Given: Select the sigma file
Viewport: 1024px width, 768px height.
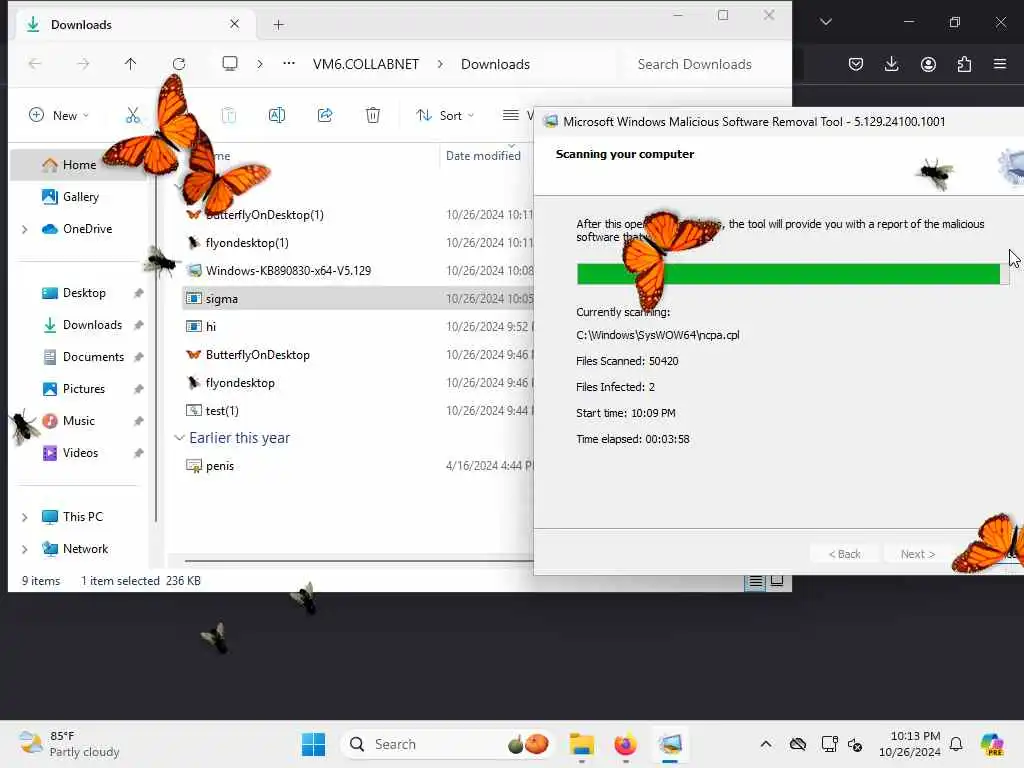Looking at the screenshot, I should click(x=357, y=298).
